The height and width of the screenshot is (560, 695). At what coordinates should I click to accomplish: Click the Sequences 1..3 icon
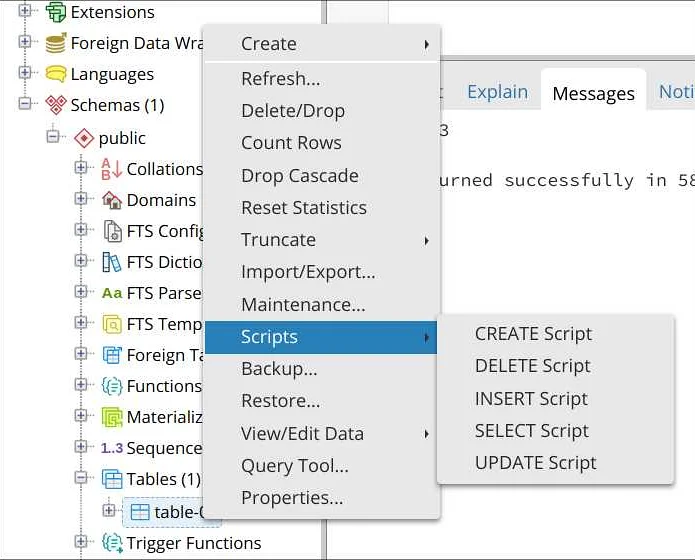point(112,448)
